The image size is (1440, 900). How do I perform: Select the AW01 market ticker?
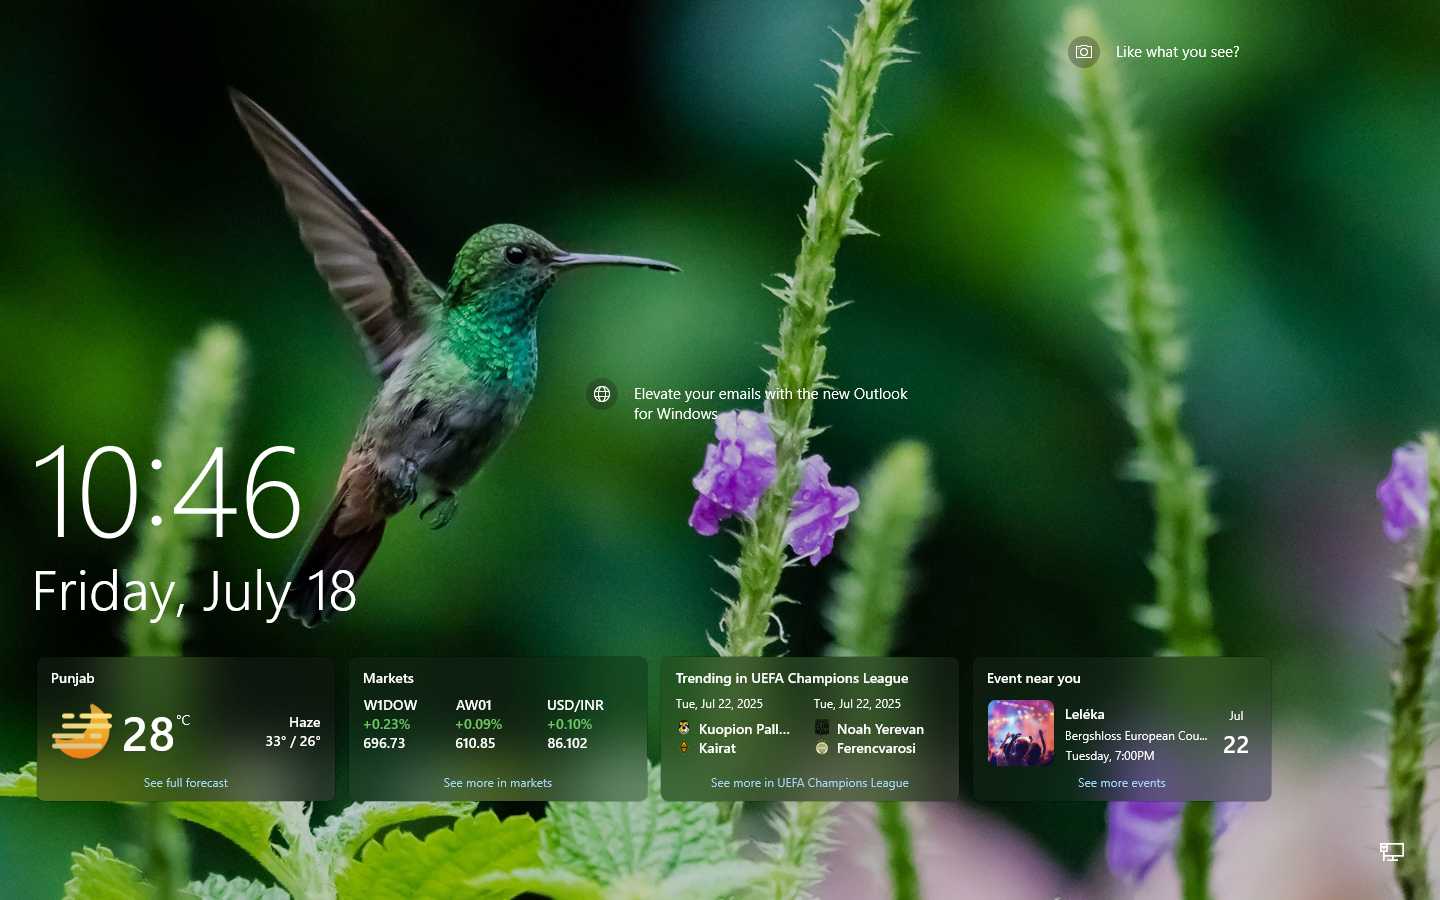479,724
